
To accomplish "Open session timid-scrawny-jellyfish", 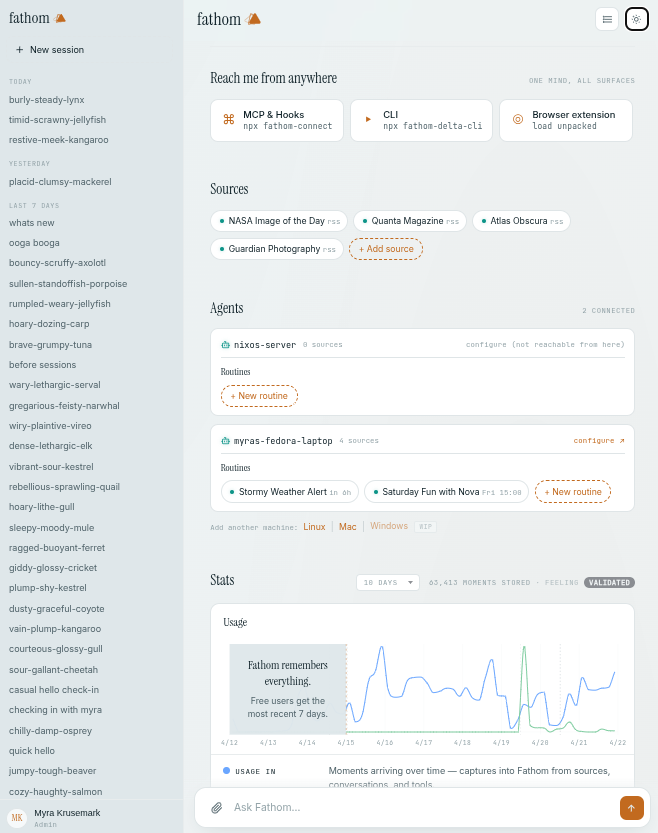I will tap(57, 120).
